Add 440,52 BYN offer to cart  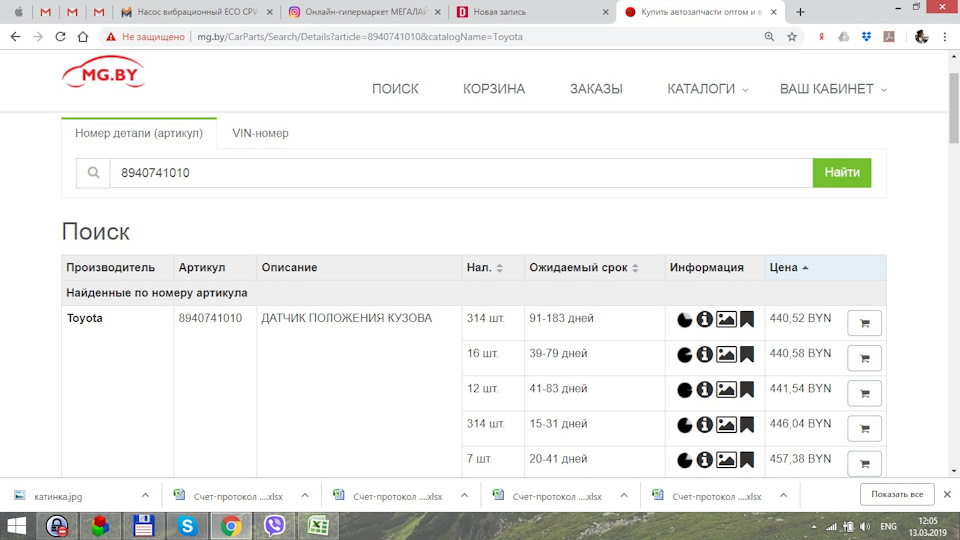coord(864,323)
